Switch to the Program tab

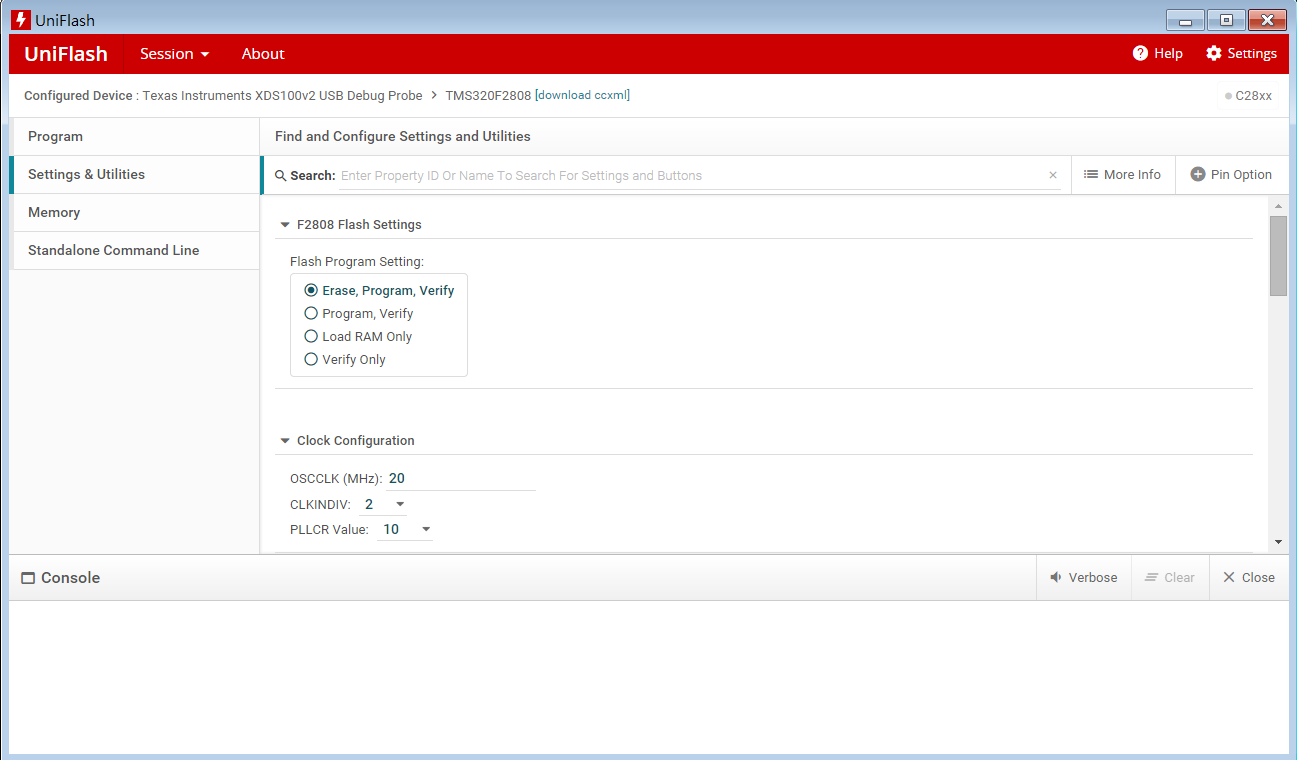point(135,137)
